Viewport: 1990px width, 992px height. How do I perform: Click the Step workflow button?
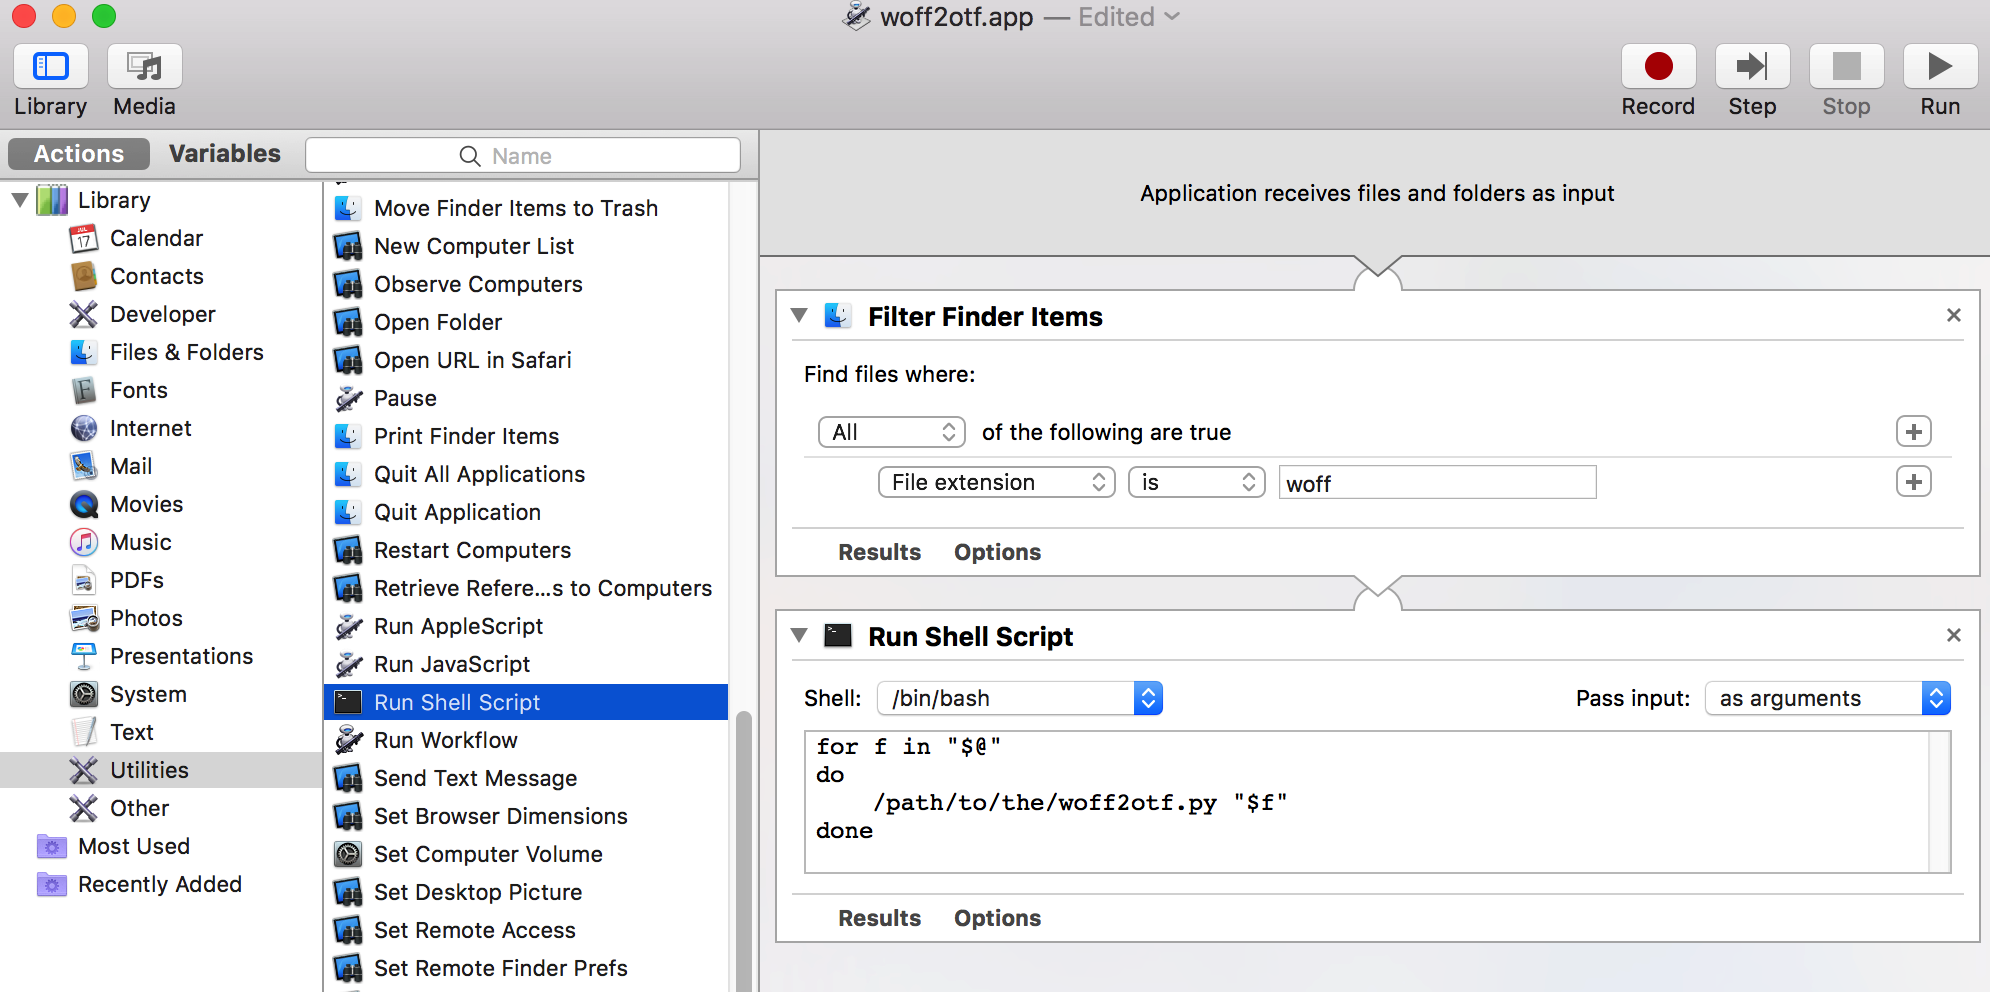click(x=1752, y=67)
